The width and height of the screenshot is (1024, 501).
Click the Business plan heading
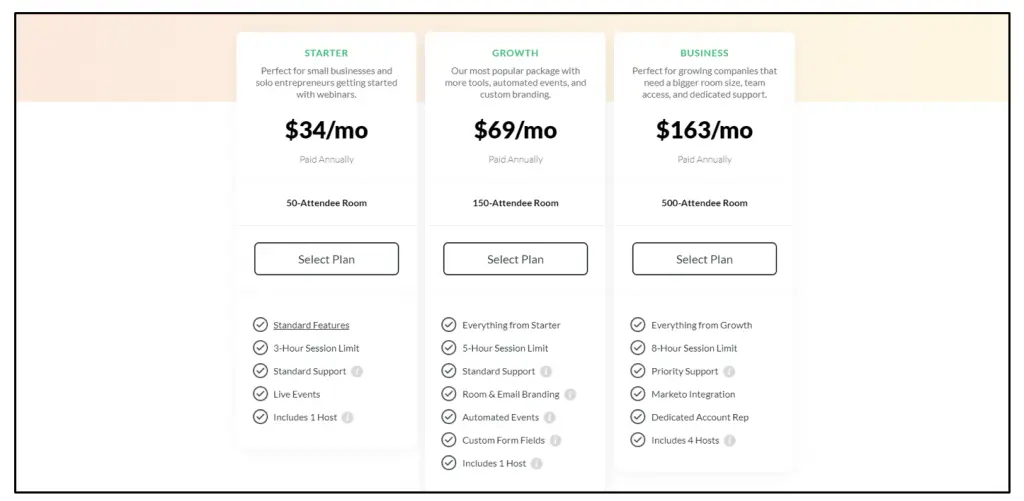tap(704, 53)
